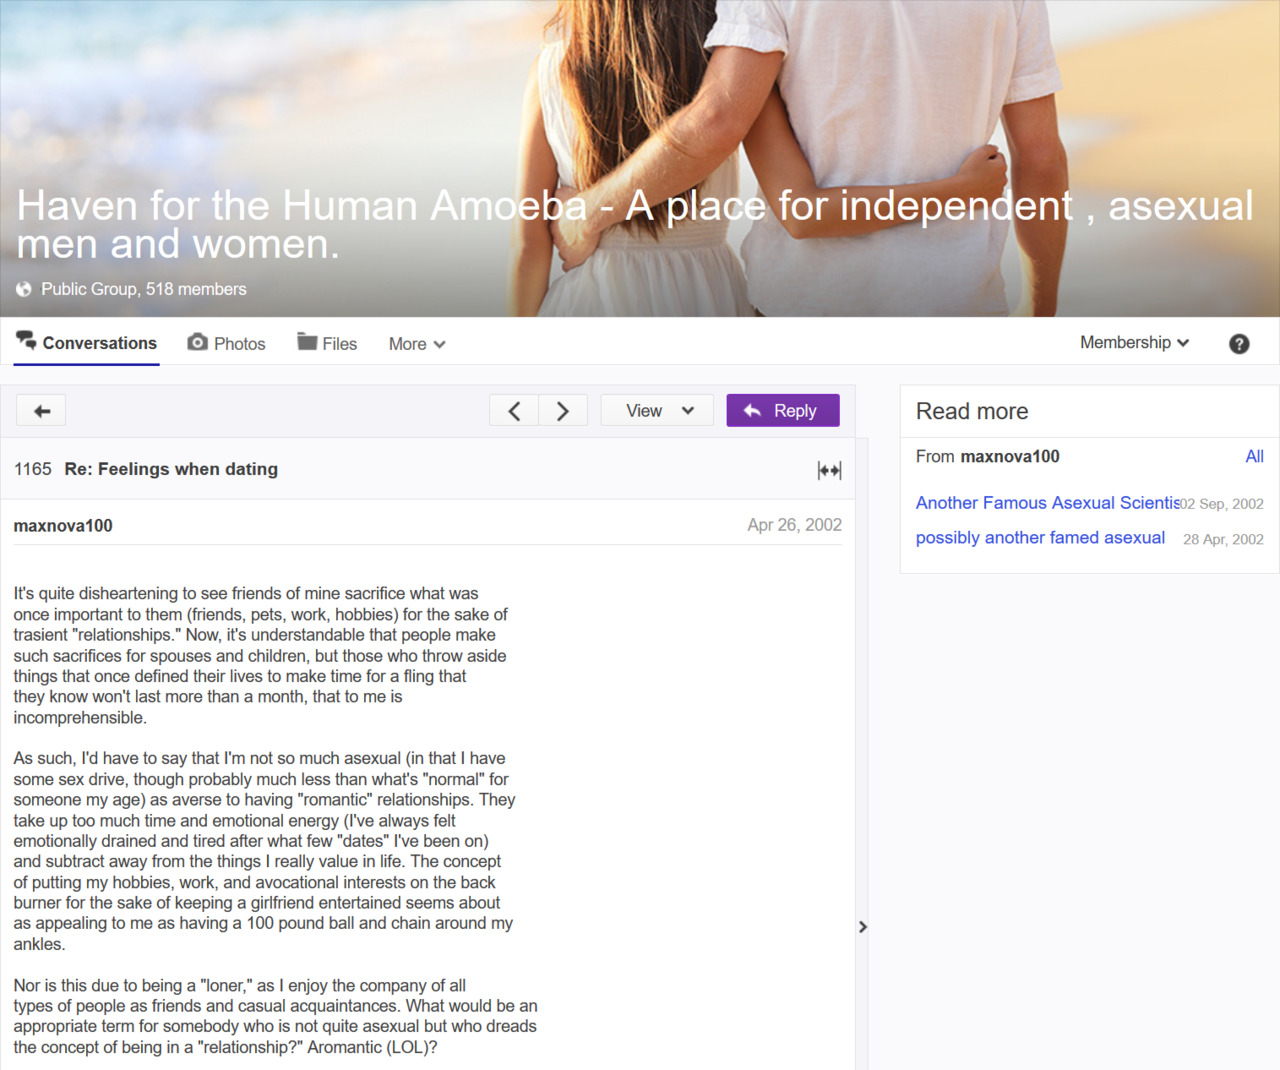The image size is (1280, 1070).
Task: Click the group title 'Haven for the Human Amoeba'
Action: [x=302, y=206]
